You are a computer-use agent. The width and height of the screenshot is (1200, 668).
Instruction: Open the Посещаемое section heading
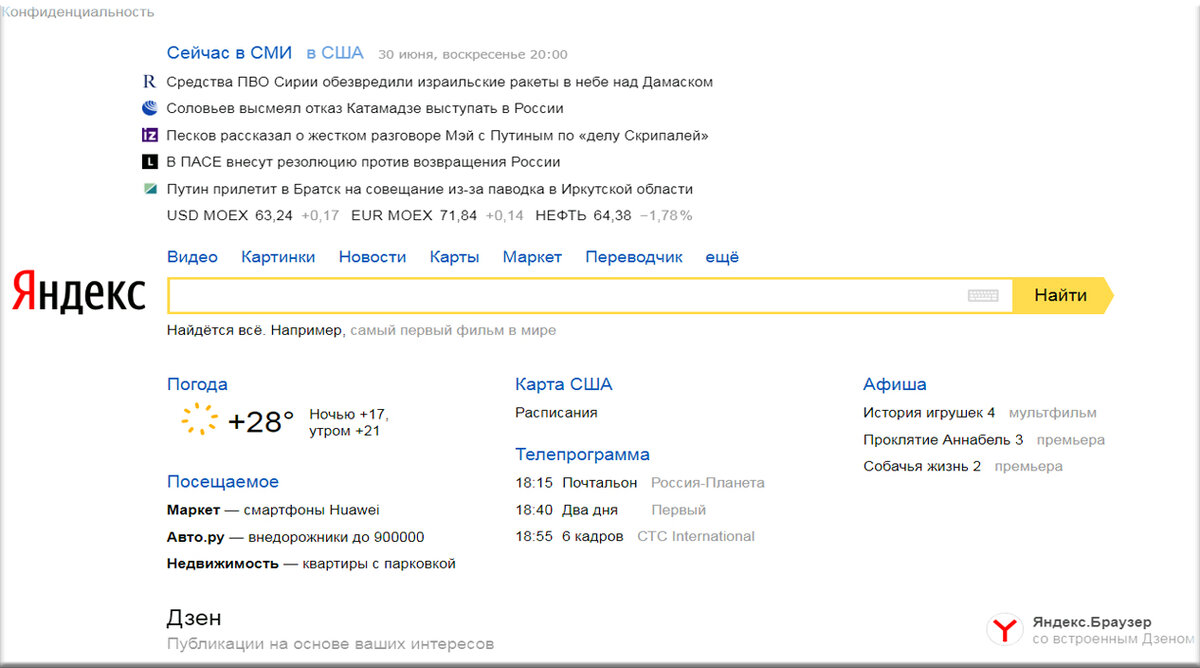click(223, 482)
